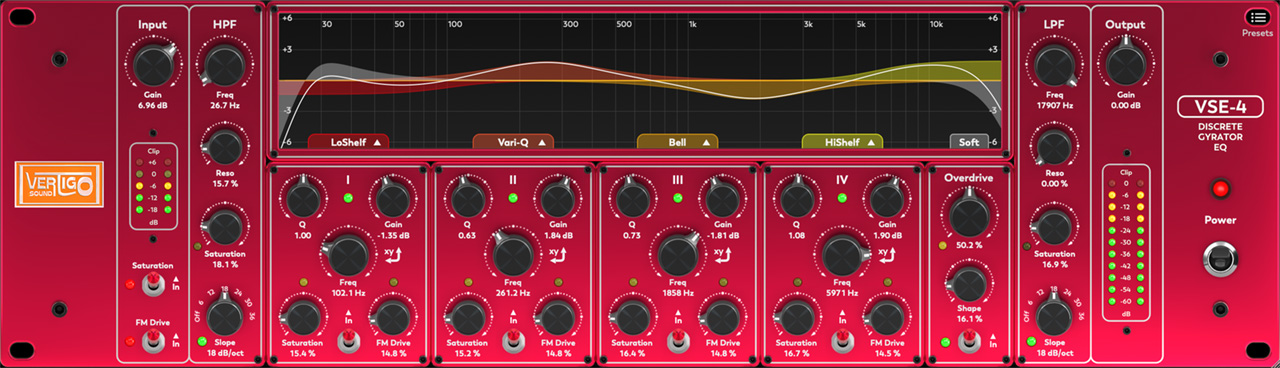Click the Presets label
This screenshot has width=1280, height=368.
1257,33
